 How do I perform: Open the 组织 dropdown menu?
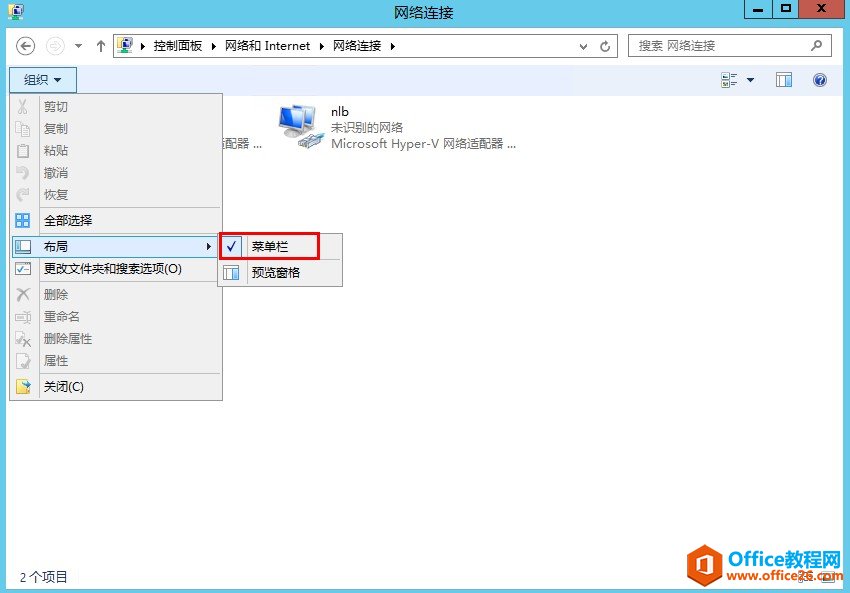(42, 80)
